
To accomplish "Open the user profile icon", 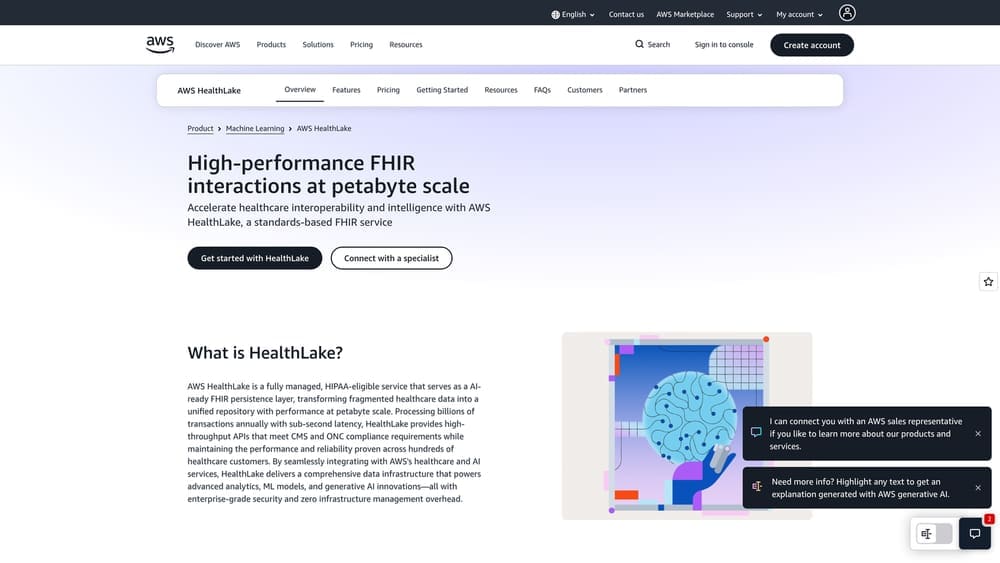I will tap(847, 13).
